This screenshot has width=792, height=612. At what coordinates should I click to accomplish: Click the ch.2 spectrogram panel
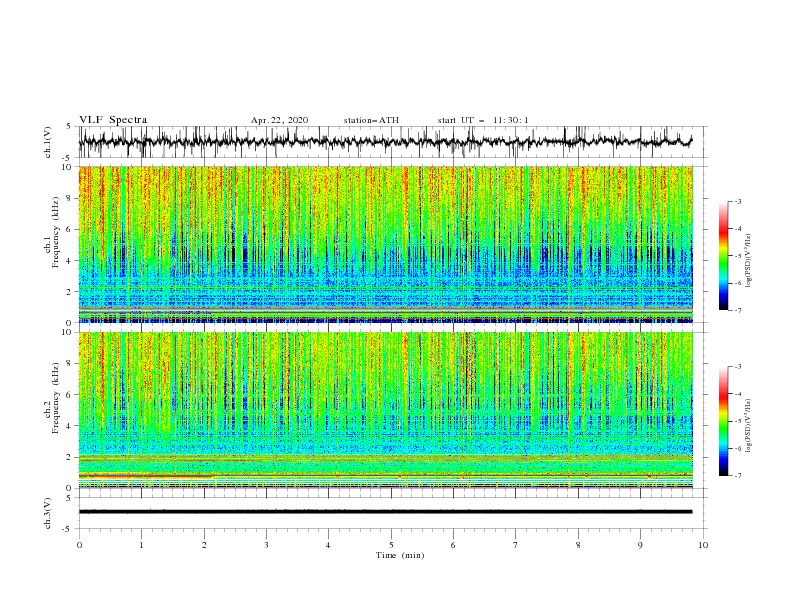pos(386,410)
